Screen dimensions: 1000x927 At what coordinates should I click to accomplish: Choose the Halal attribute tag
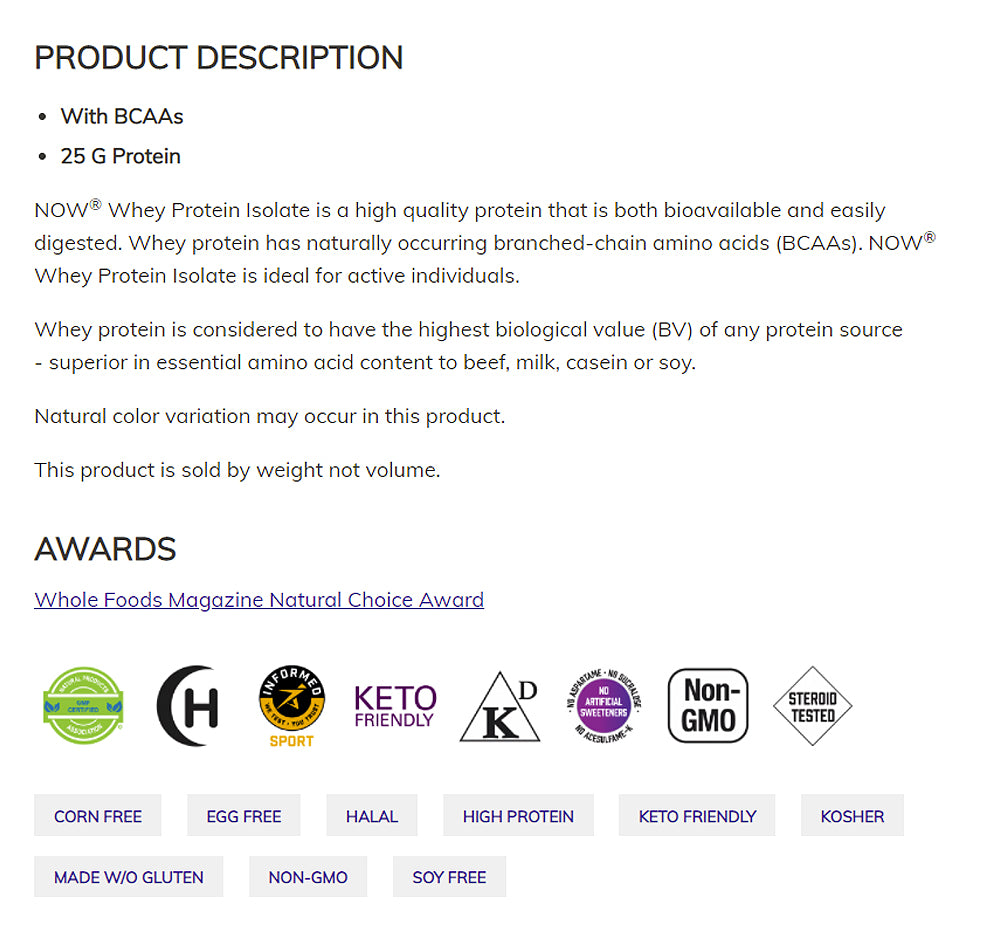372,816
